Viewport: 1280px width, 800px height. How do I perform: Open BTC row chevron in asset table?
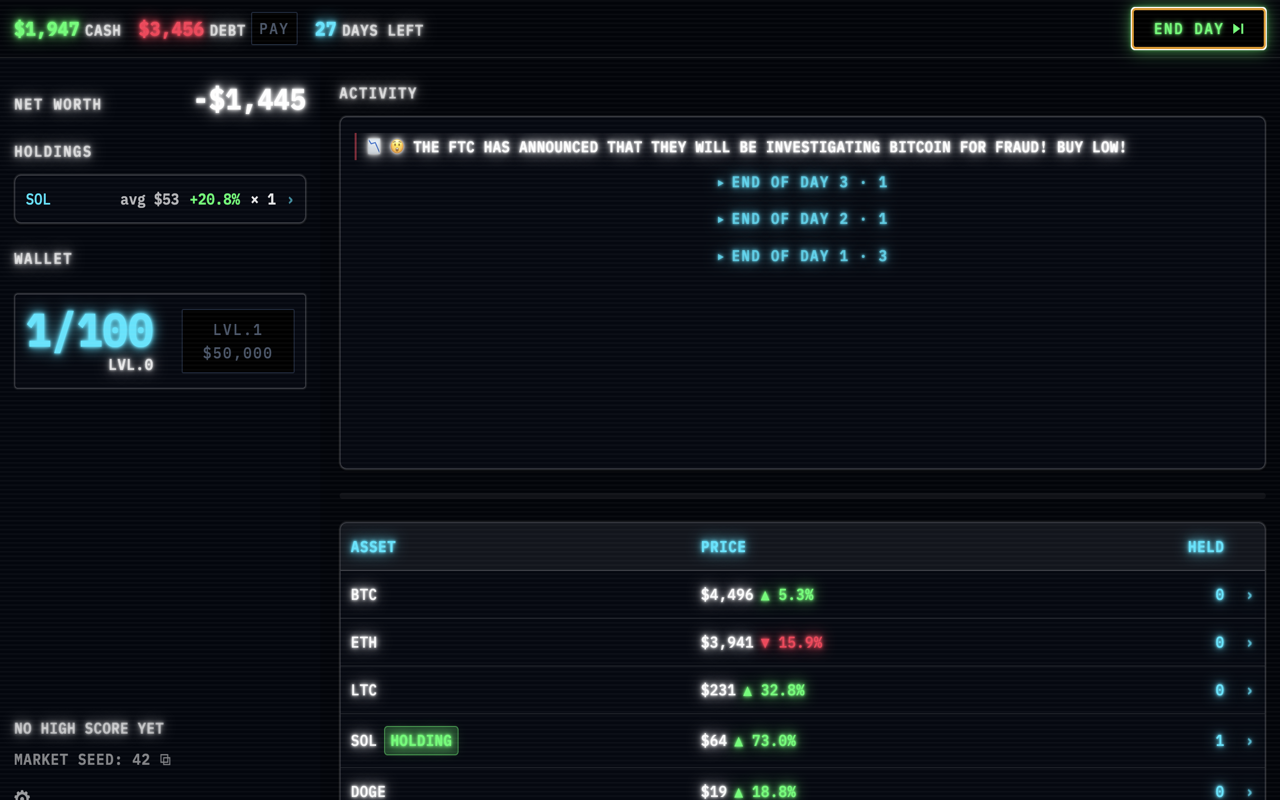pos(1249,595)
